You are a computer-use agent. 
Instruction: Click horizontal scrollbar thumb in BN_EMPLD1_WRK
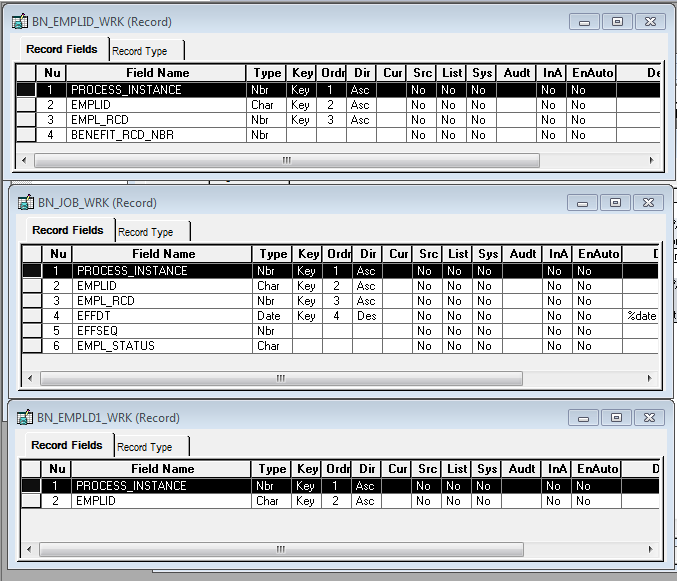pyautogui.click(x=282, y=549)
